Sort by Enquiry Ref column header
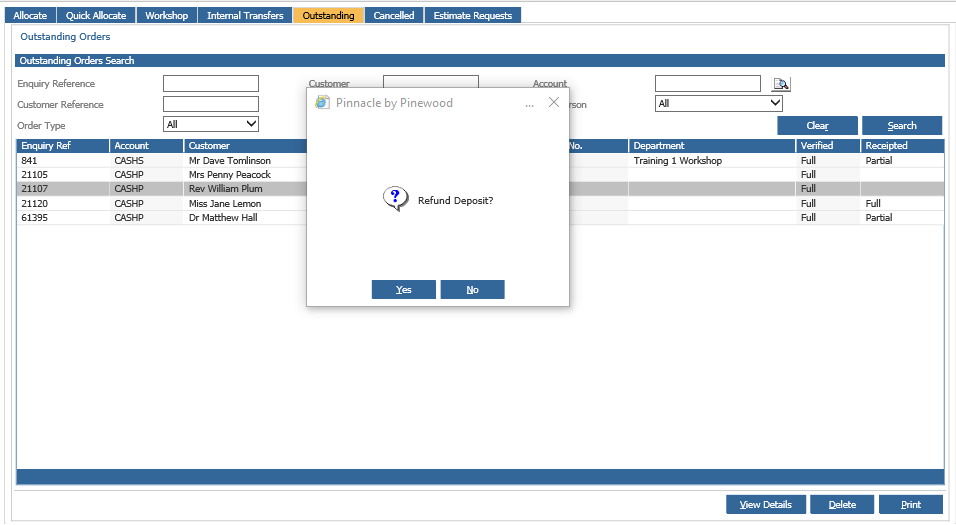The image size is (956, 525). point(63,146)
